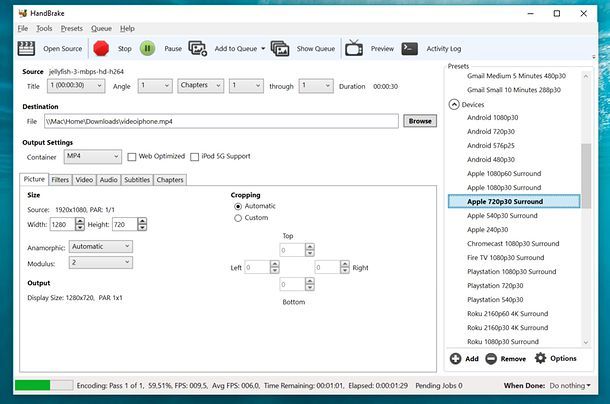Select Automatic cropping radio button
The height and width of the screenshot is (404, 610).
238,206
